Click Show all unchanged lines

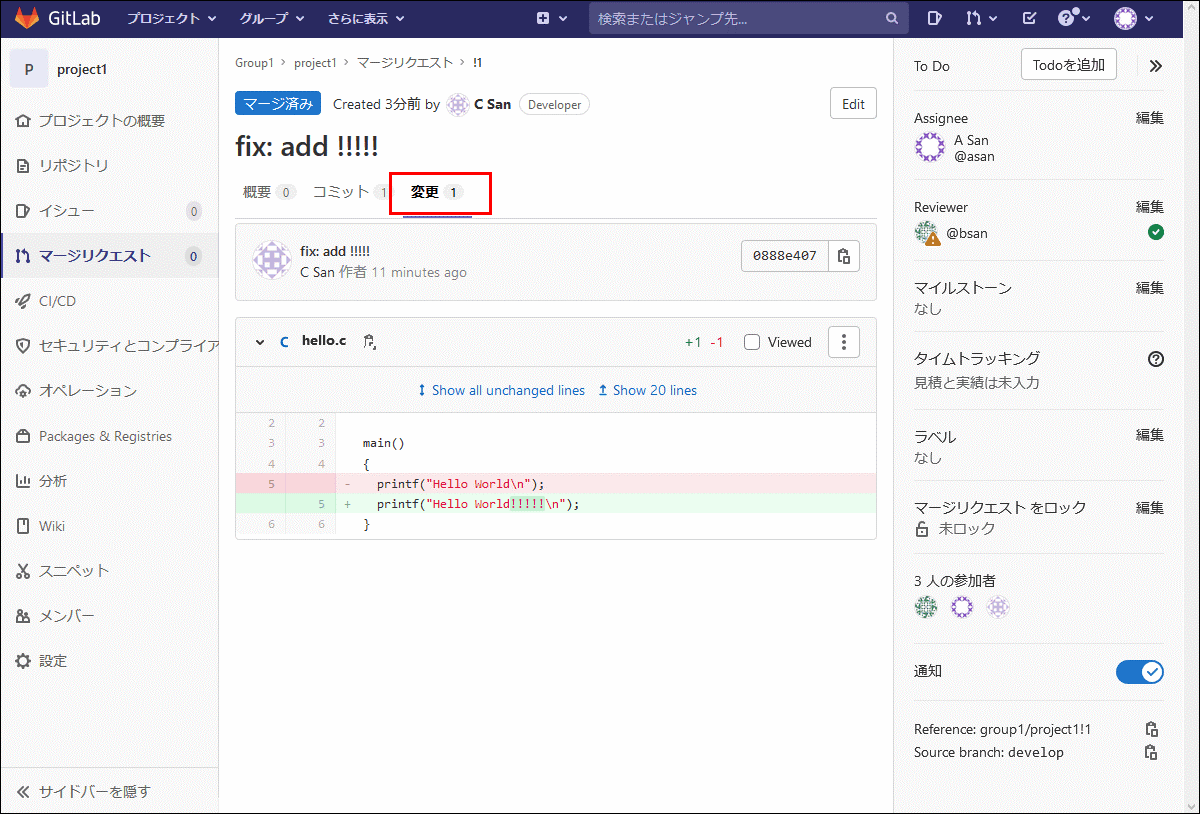pyautogui.click(x=501, y=390)
